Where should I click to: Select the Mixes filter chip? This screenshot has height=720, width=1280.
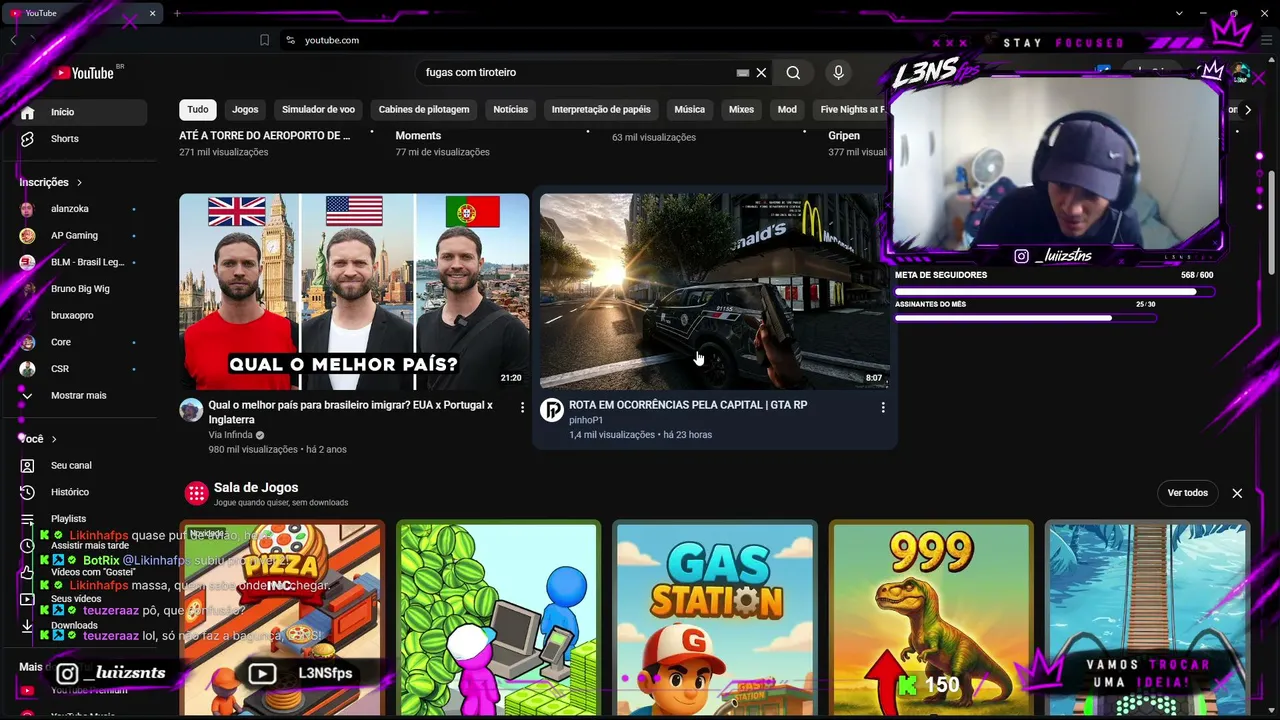tap(741, 110)
